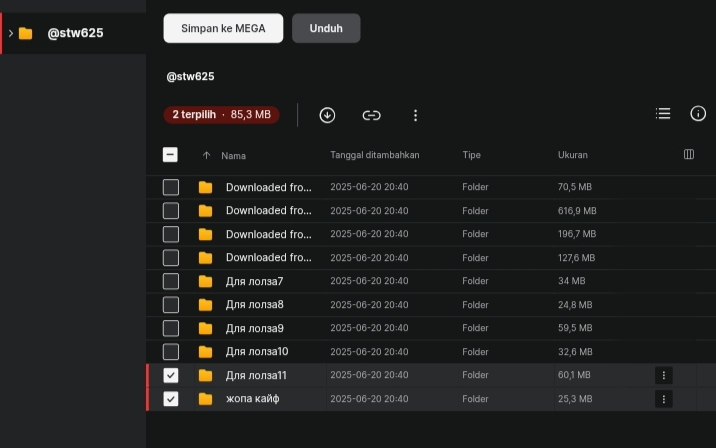Click the 24,8 MB size cell
This screenshot has width=716, height=448.
coord(575,305)
